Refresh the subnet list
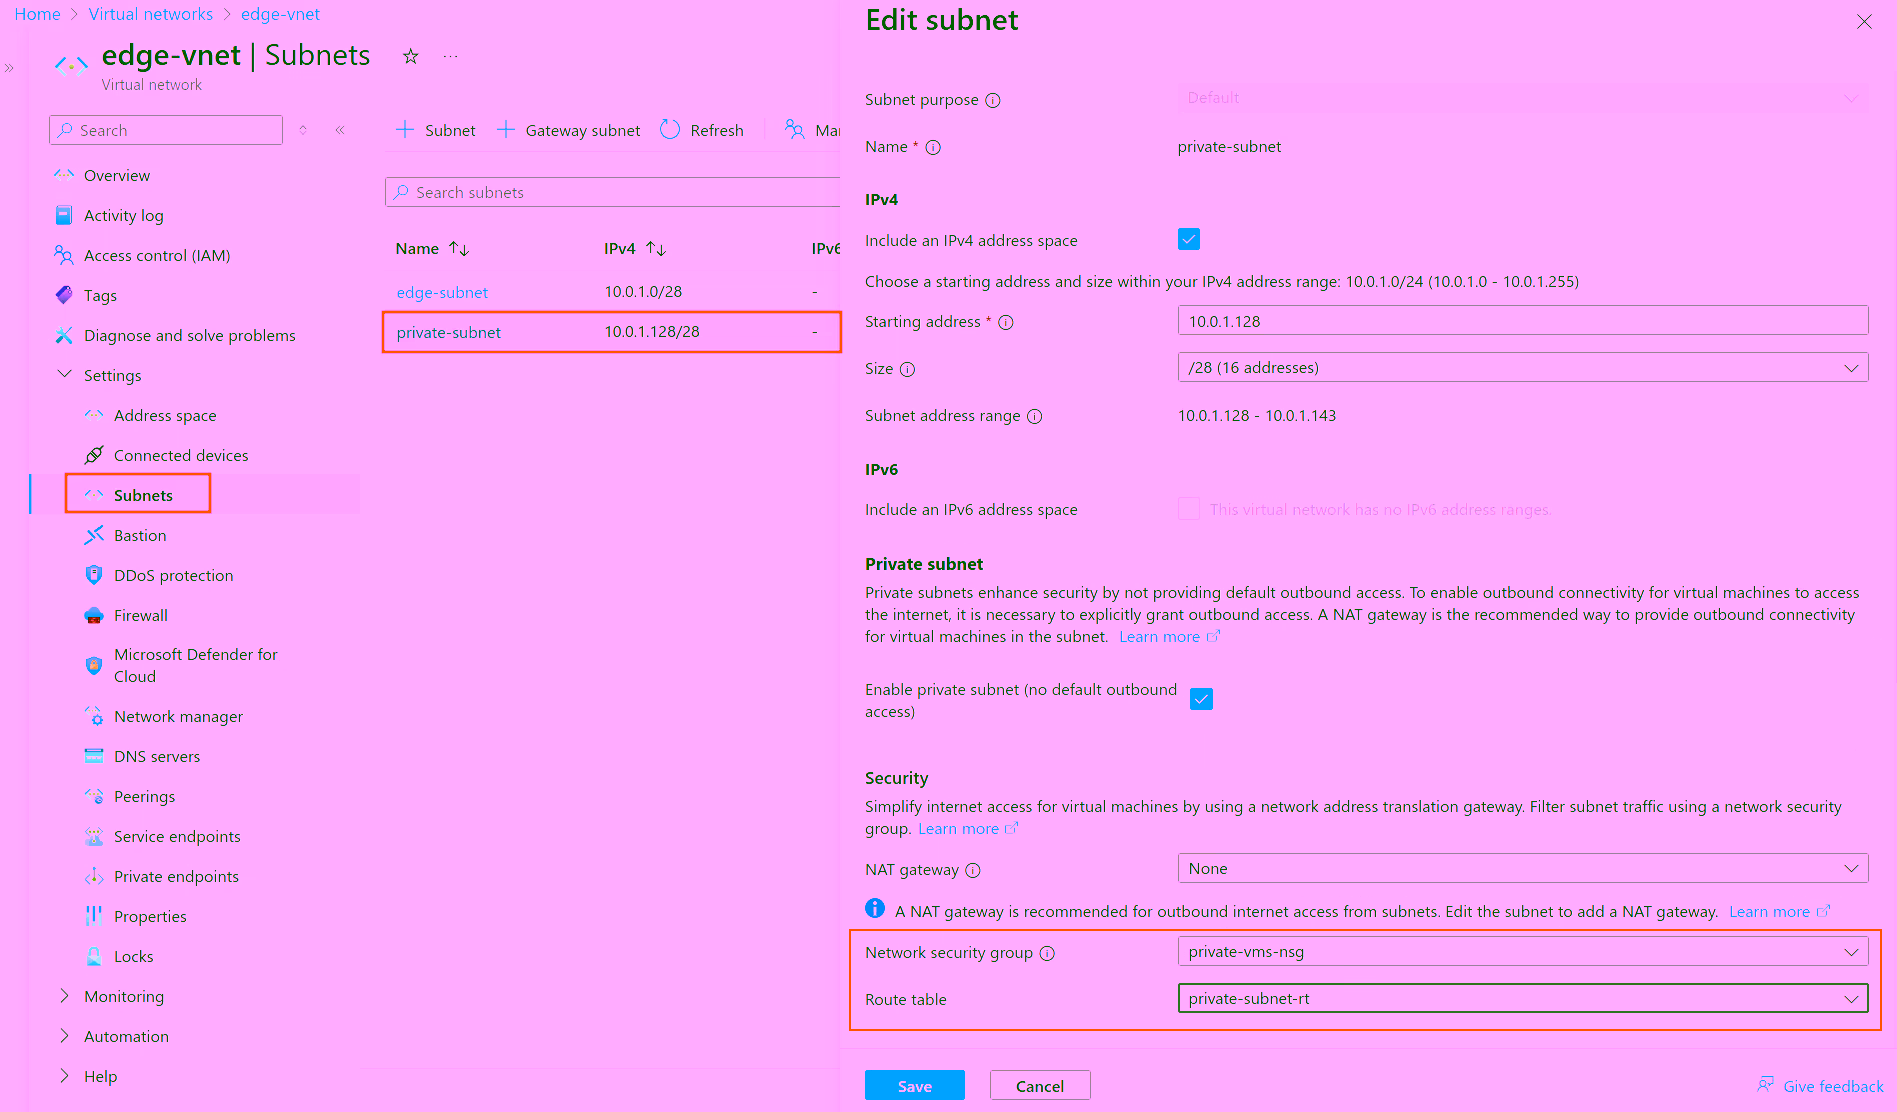 [702, 129]
